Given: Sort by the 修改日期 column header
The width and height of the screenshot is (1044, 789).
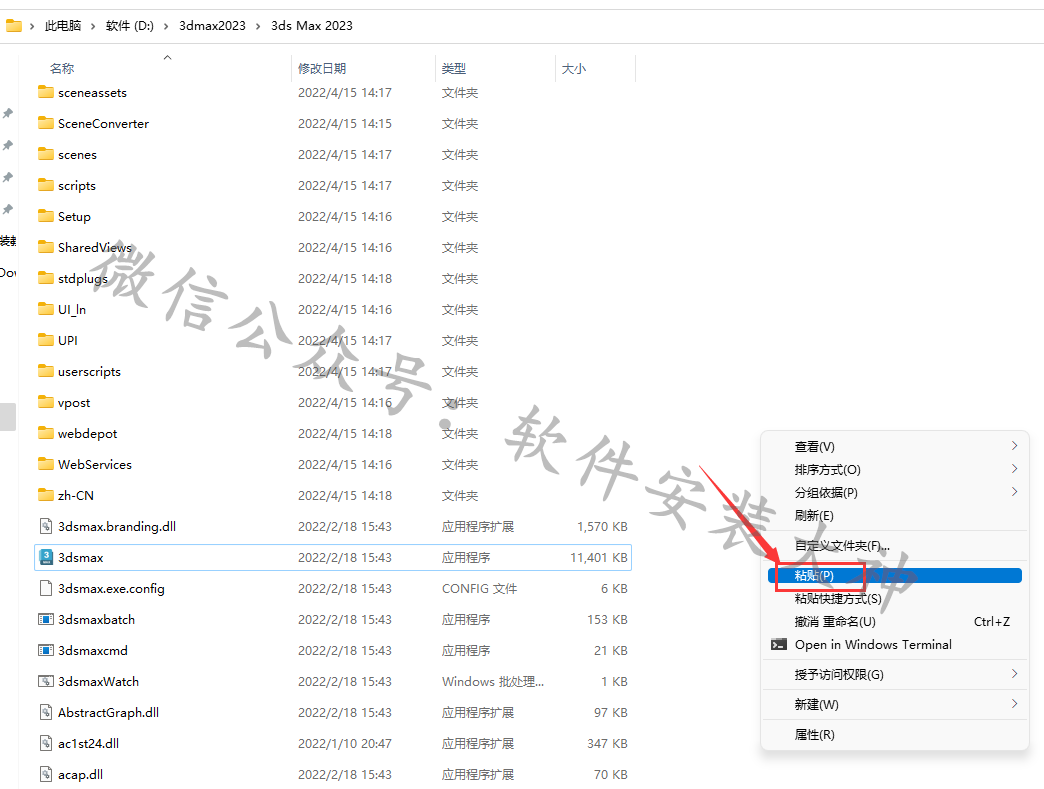Looking at the screenshot, I should [322, 68].
